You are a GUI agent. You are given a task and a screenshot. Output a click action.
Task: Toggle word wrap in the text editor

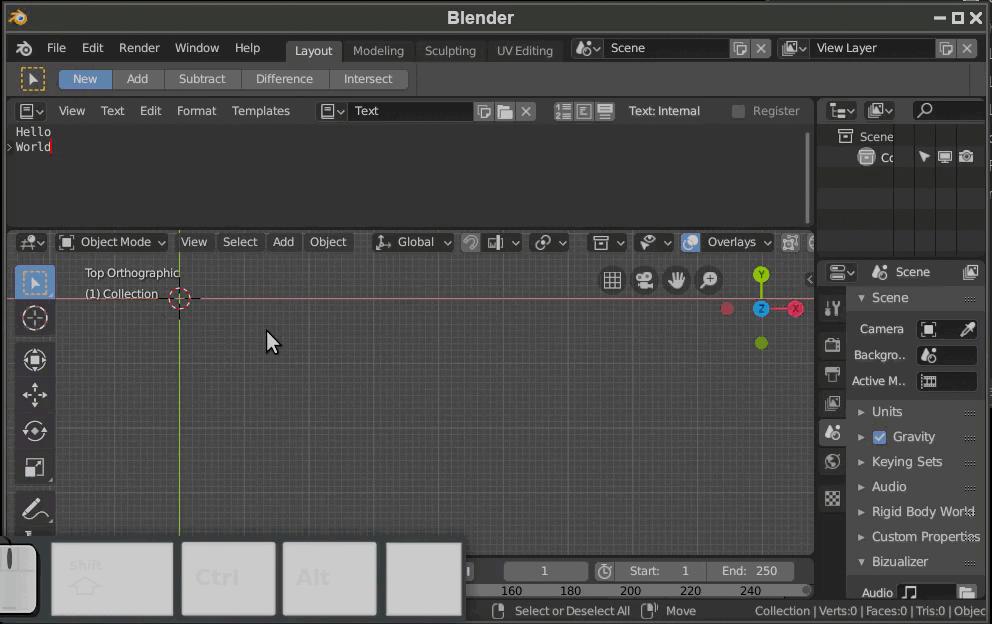click(x=583, y=111)
